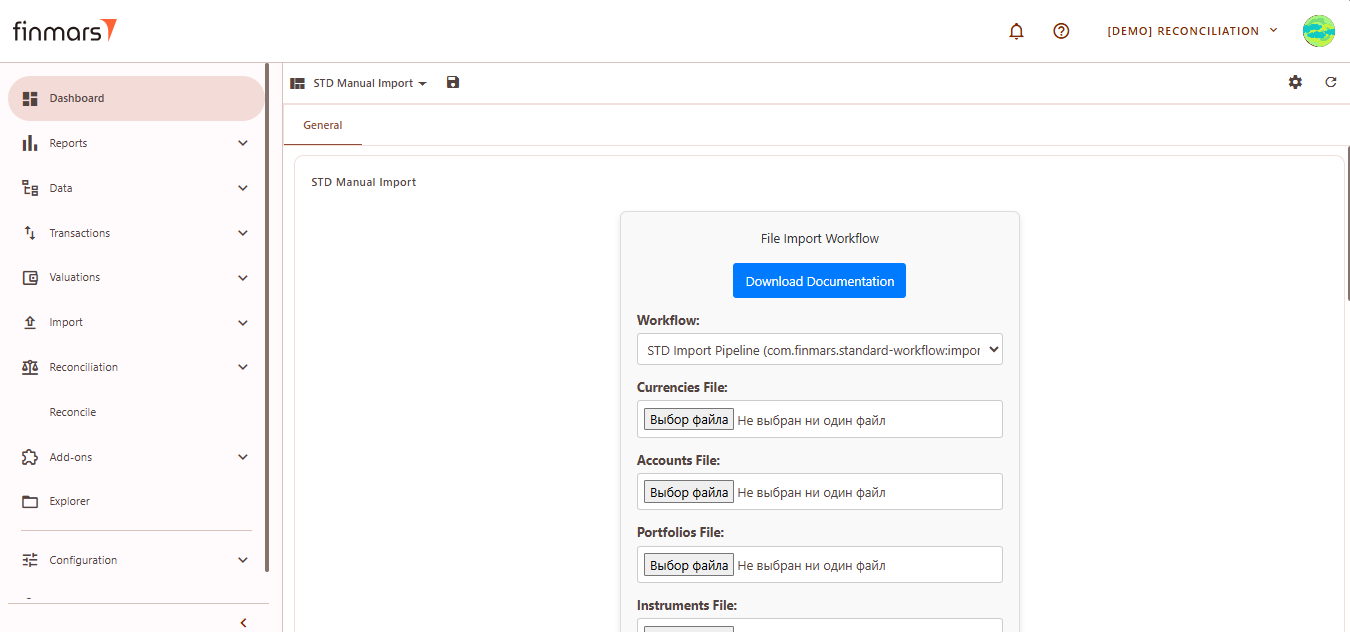Click the Download Documentation button
The width and height of the screenshot is (1350, 632).
click(819, 281)
